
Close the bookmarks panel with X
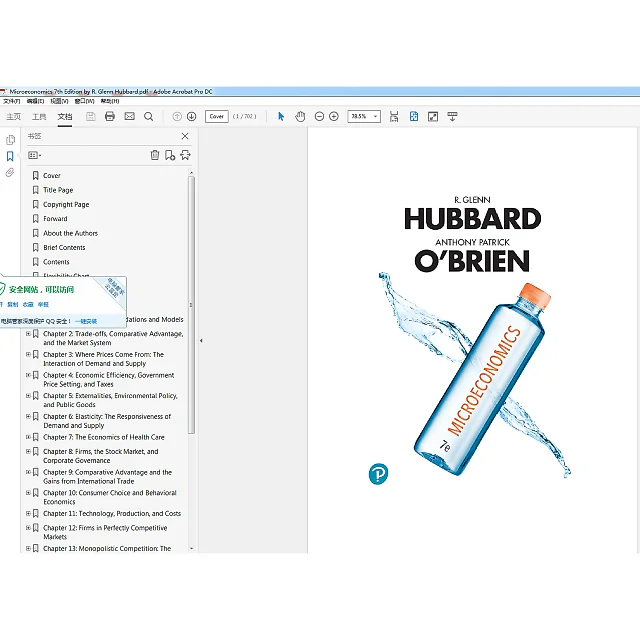pos(185,136)
